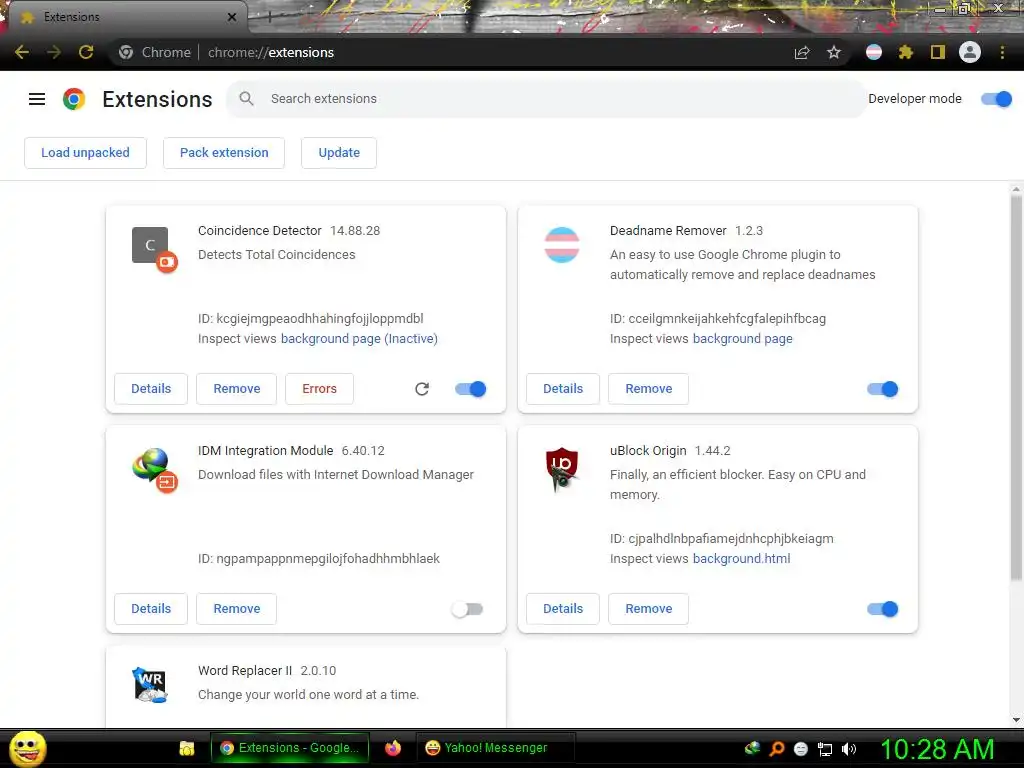The height and width of the screenshot is (768, 1024).
Task: Switch to Extensions - Google taskbar item
Action: click(x=290, y=748)
